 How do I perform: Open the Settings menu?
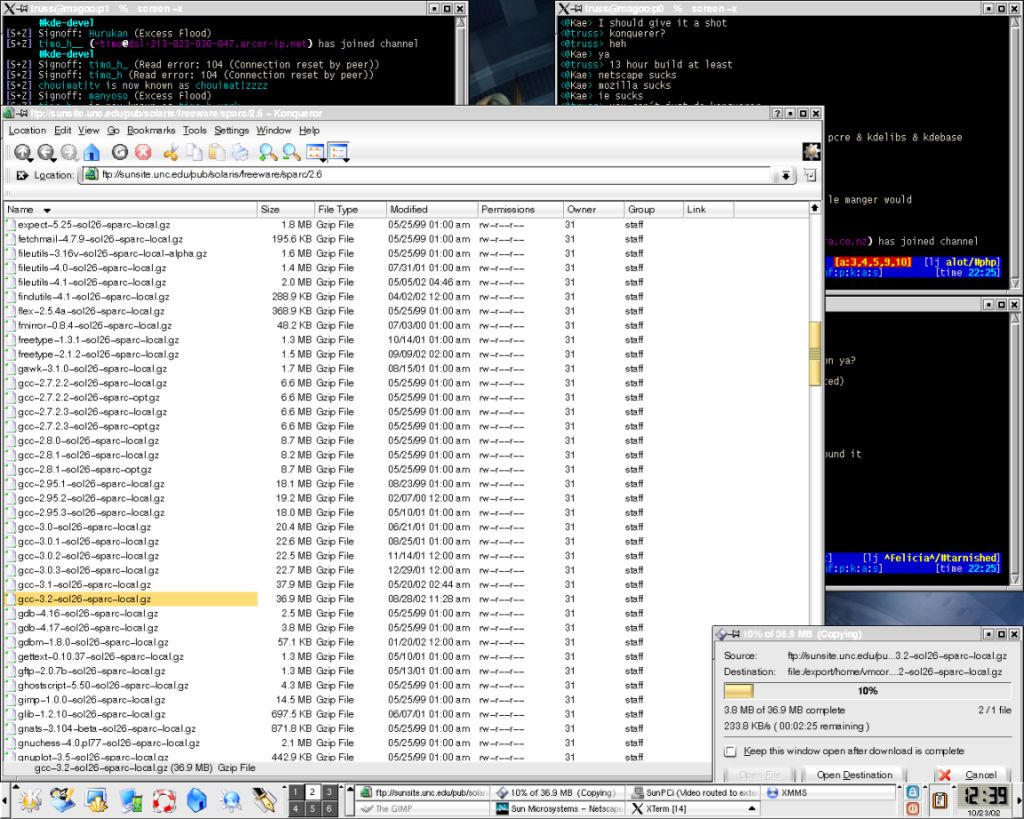pyautogui.click(x=231, y=130)
